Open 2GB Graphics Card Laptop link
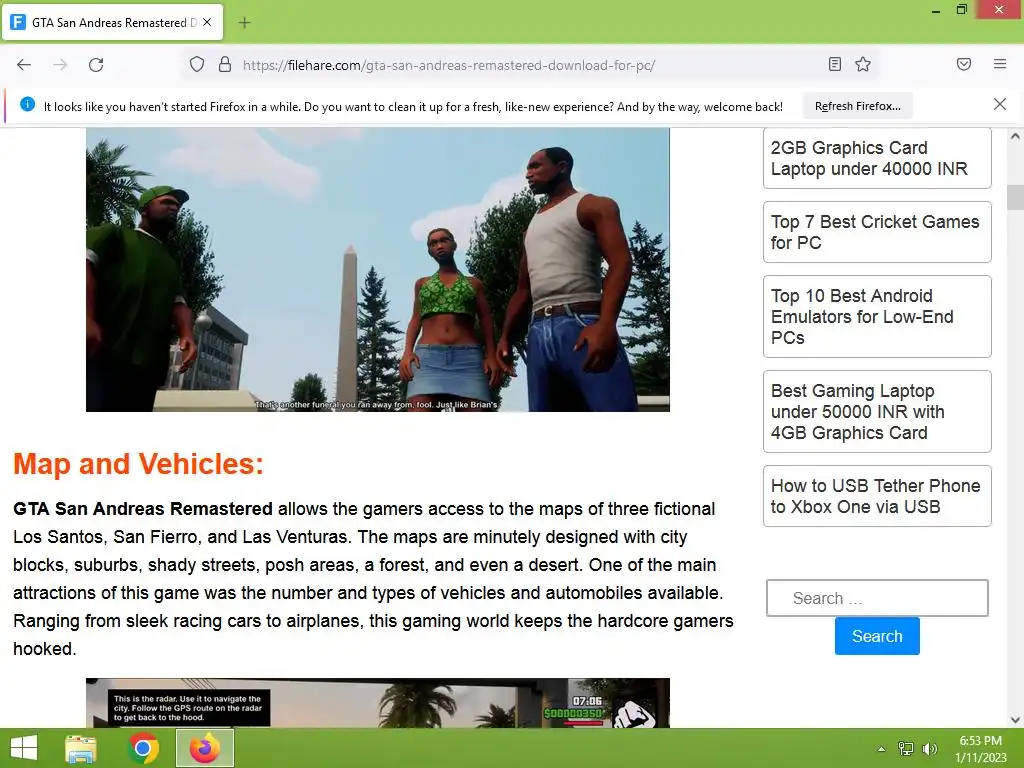 click(x=877, y=158)
